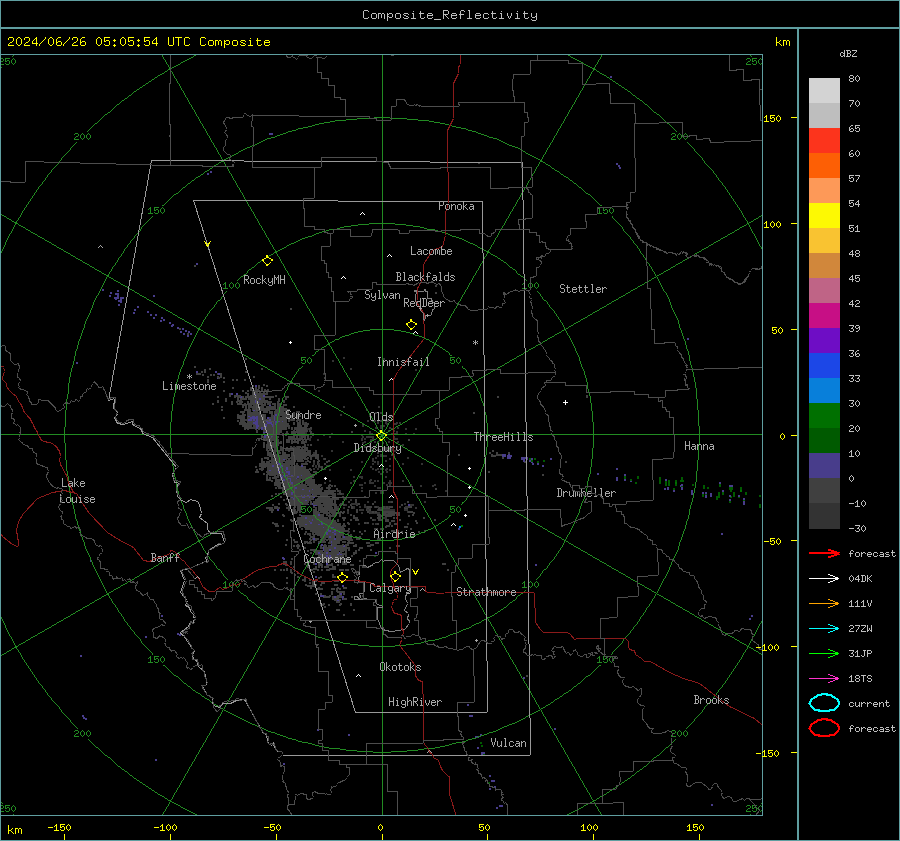Select the orange 111V arrow icon
Image resolution: width=900 pixels, height=841 pixels.
[x=824, y=603]
